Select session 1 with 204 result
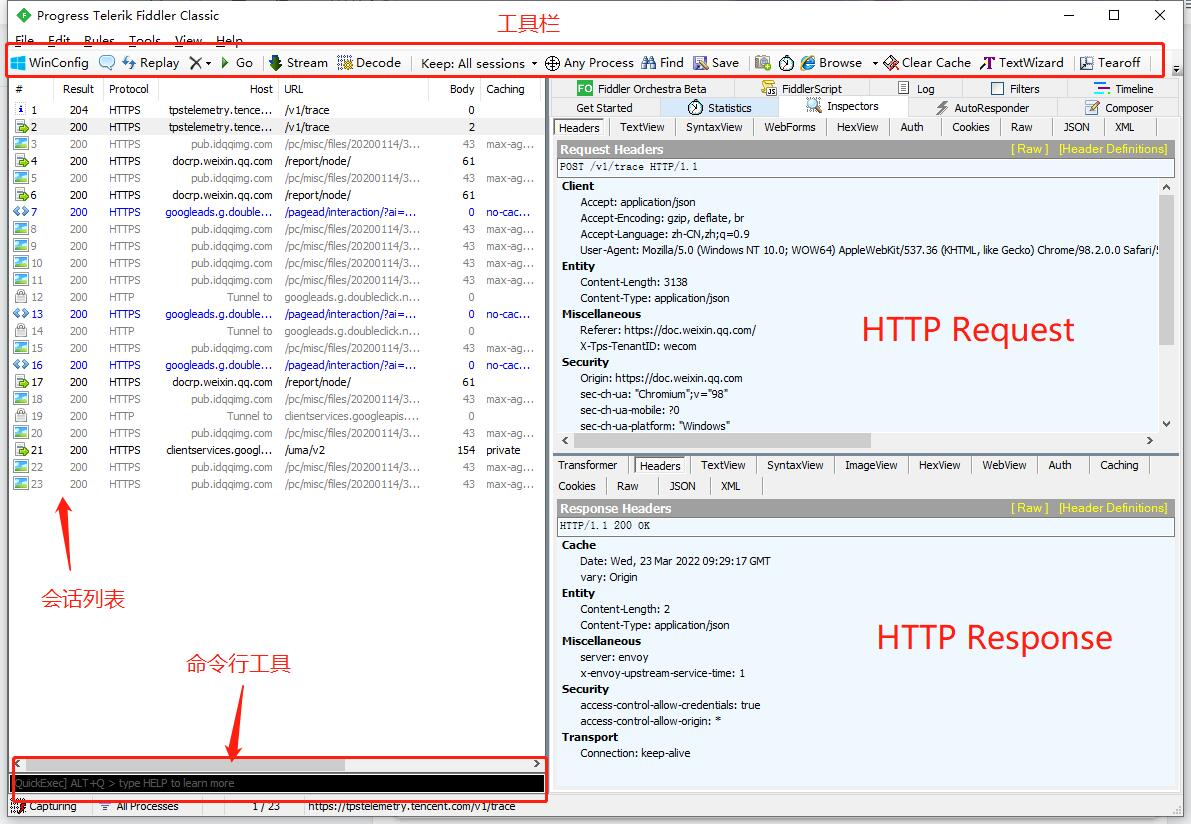 pos(276,110)
